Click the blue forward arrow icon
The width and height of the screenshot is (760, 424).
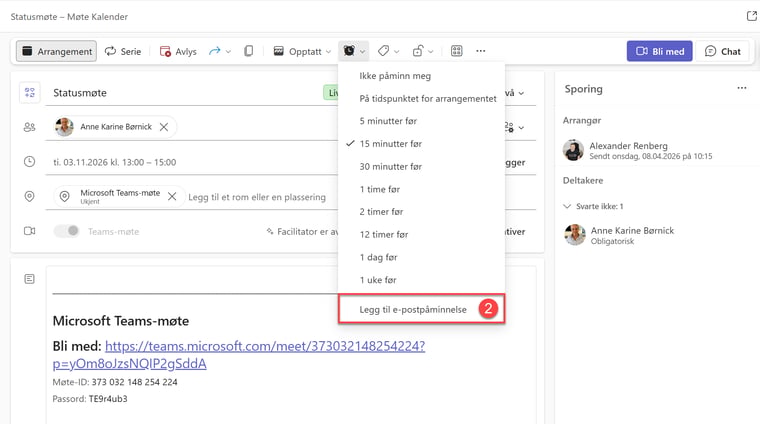click(214, 51)
